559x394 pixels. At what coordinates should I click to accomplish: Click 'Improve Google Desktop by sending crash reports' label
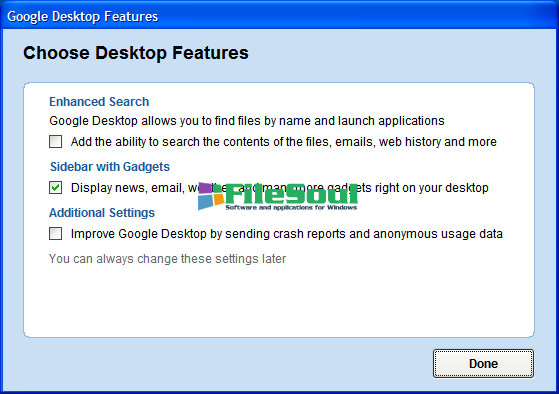[287, 234]
